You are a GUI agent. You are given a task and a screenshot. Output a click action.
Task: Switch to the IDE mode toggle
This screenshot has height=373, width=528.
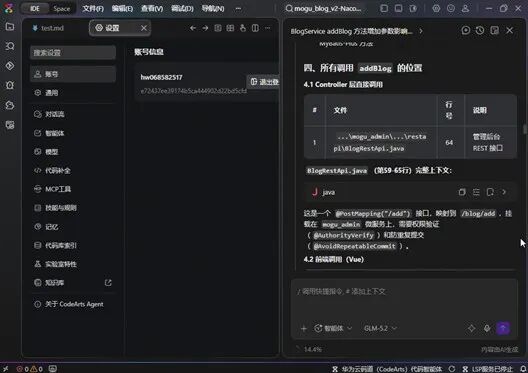35,8
